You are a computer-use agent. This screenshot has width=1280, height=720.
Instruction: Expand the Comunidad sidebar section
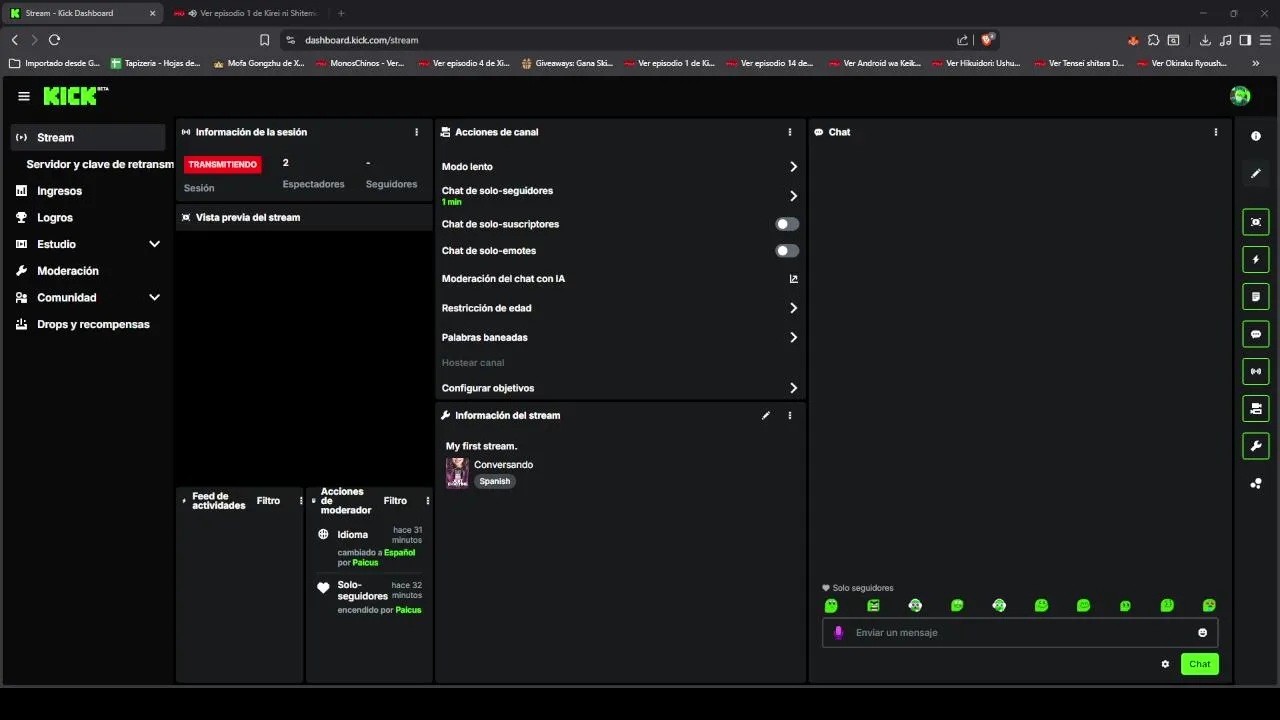pyautogui.click(x=154, y=297)
